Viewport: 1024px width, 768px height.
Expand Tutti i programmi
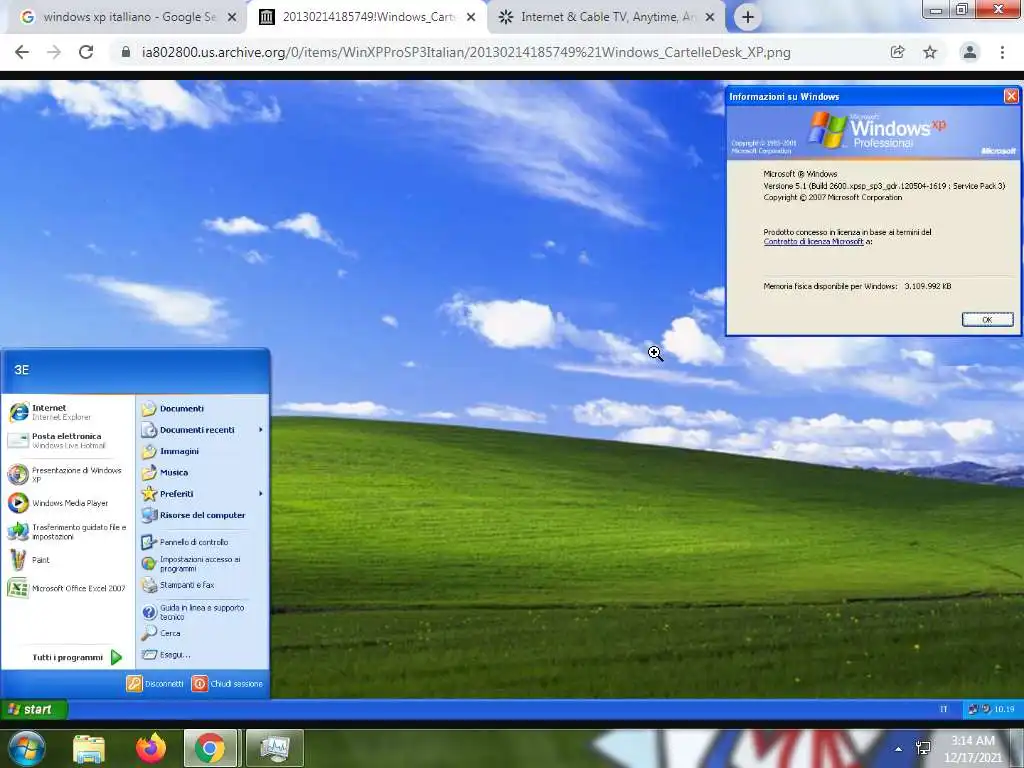(77, 657)
